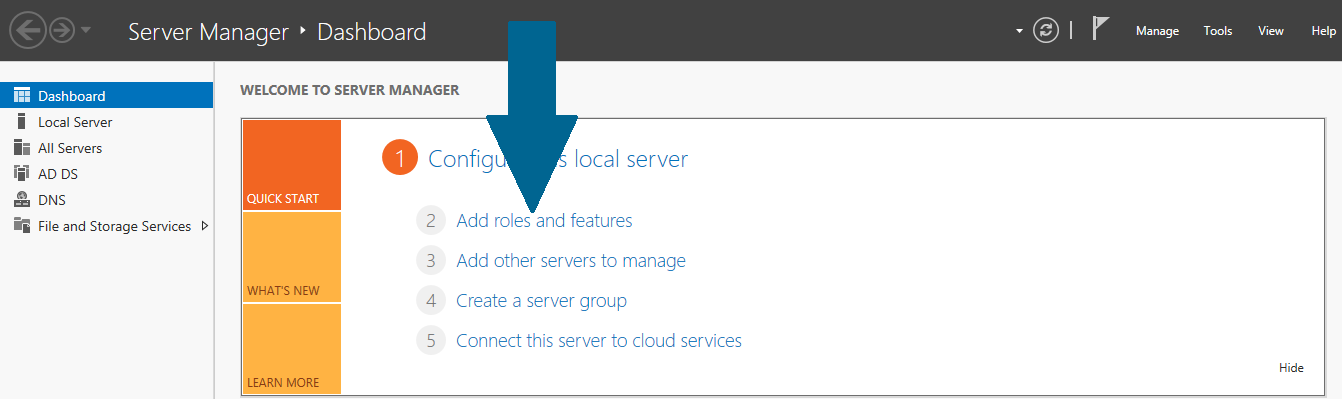Select the Dashboard icon in the sidebar
Image resolution: width=1342 pixels, height=399 pixels.
(22, 96)
